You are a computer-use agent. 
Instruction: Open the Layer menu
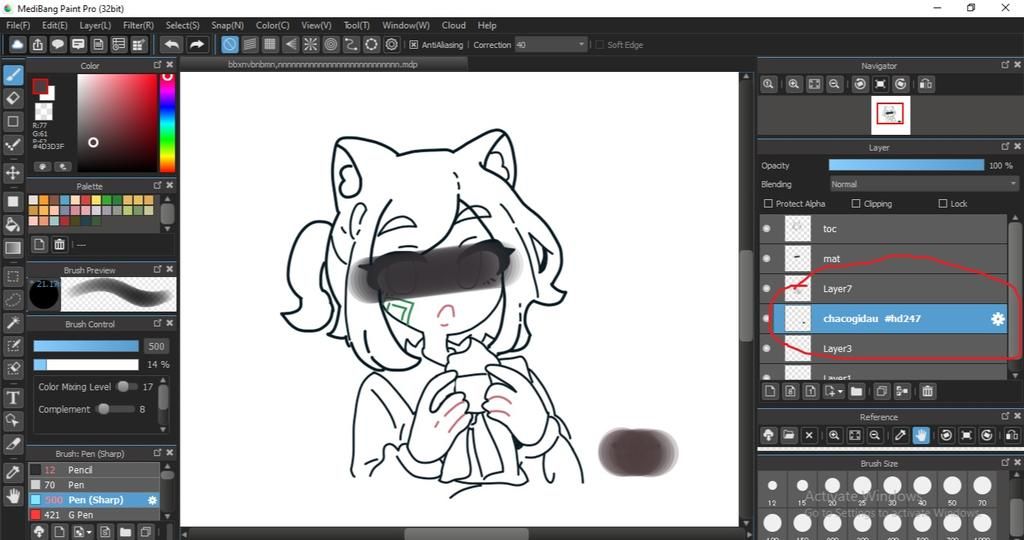tap(95, 25)
